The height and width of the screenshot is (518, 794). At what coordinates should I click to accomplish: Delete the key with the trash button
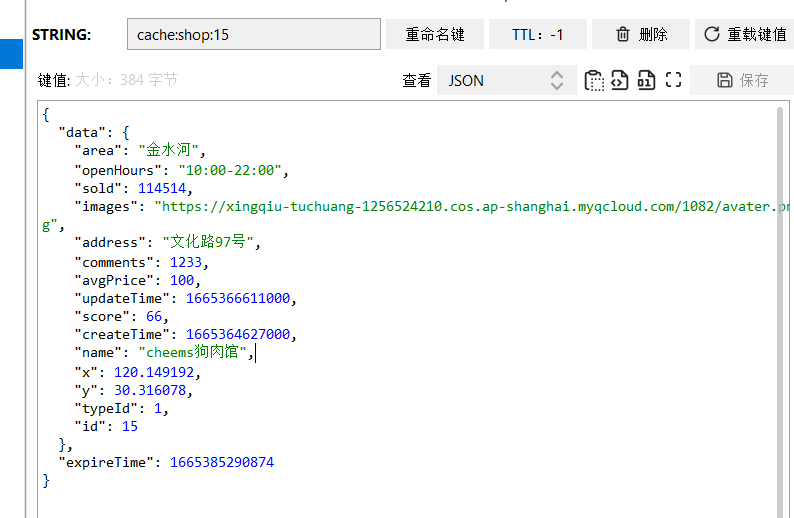point(641,34)
